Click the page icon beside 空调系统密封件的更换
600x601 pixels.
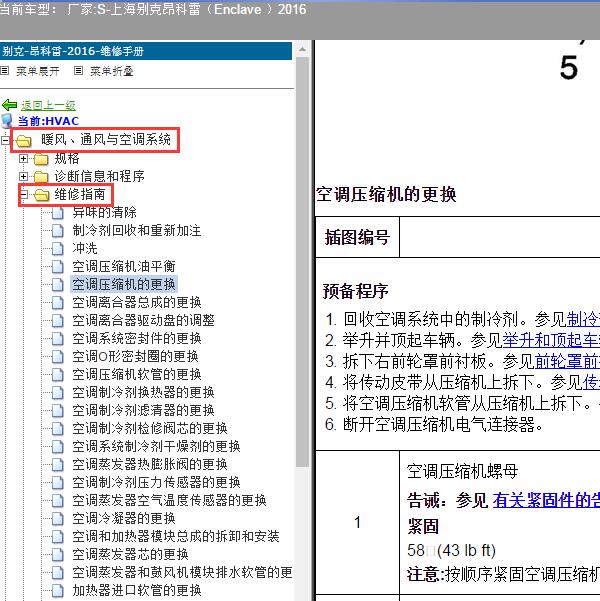point(58,339)
